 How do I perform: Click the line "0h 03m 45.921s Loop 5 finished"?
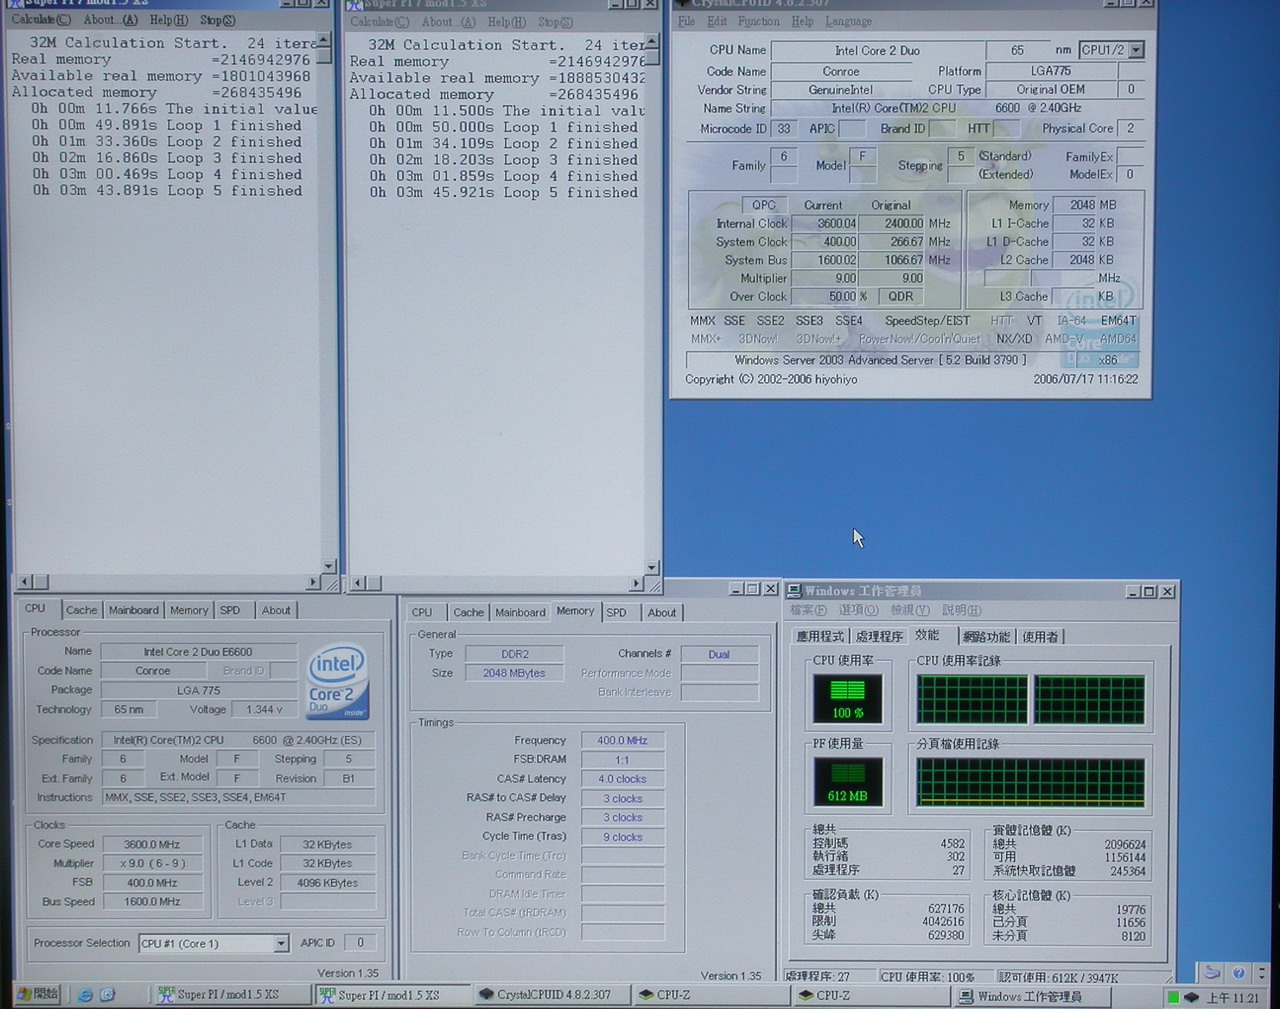(x=503, y=192)
